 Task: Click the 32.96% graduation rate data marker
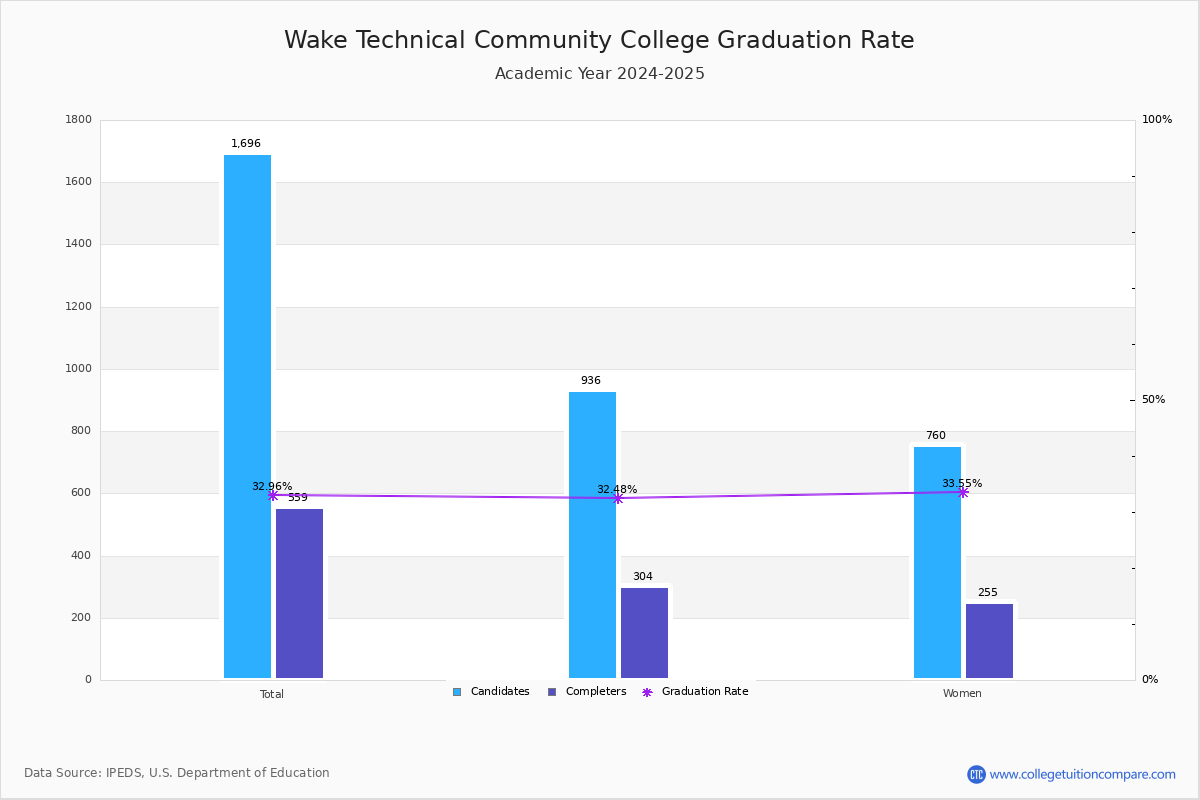[273, 495]
